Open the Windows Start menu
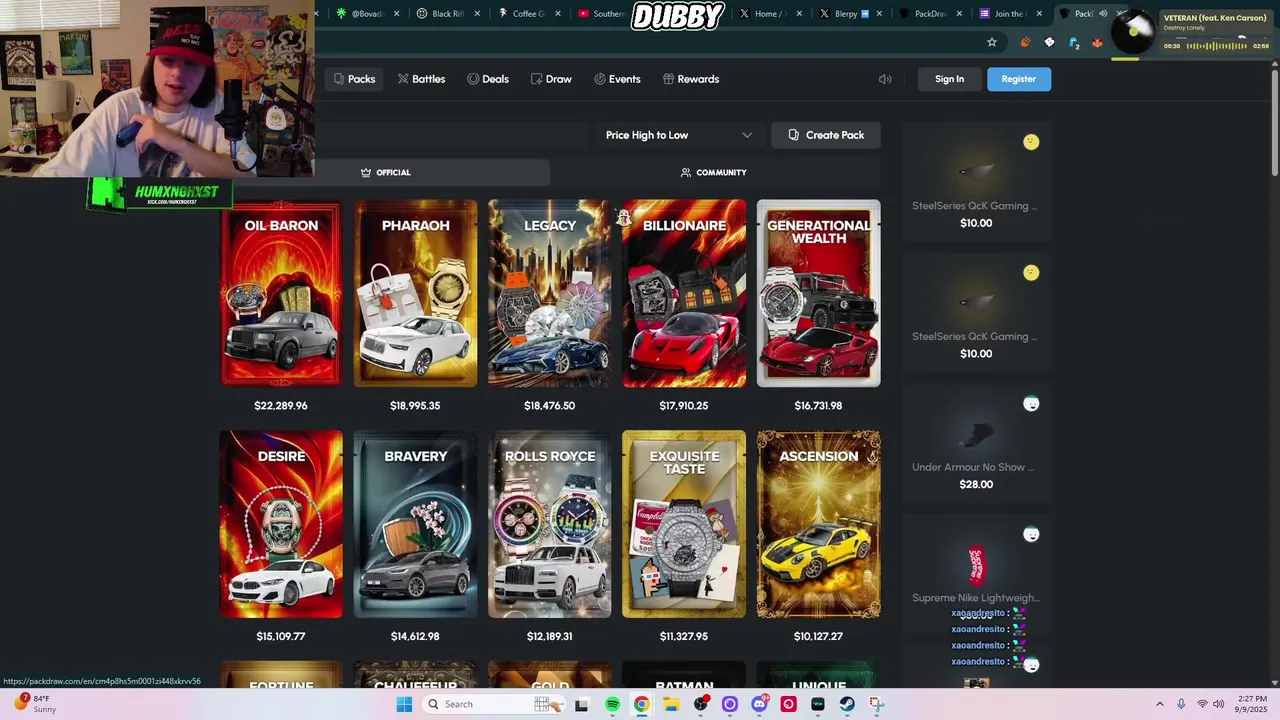The height and width of the screenshot is (720, 1280). 404,704
